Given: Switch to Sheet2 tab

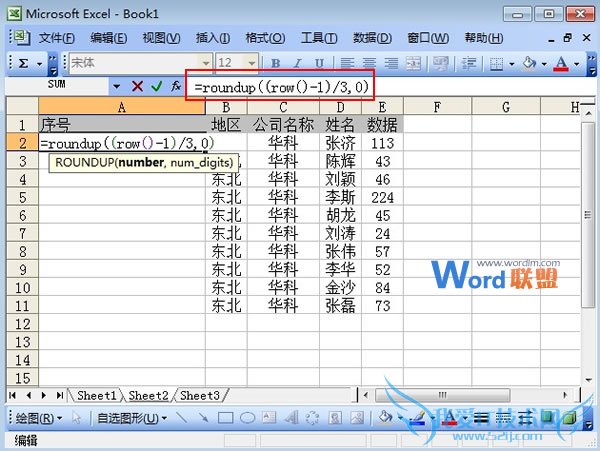Looking at the screenshot, I should tap(148, 395).
